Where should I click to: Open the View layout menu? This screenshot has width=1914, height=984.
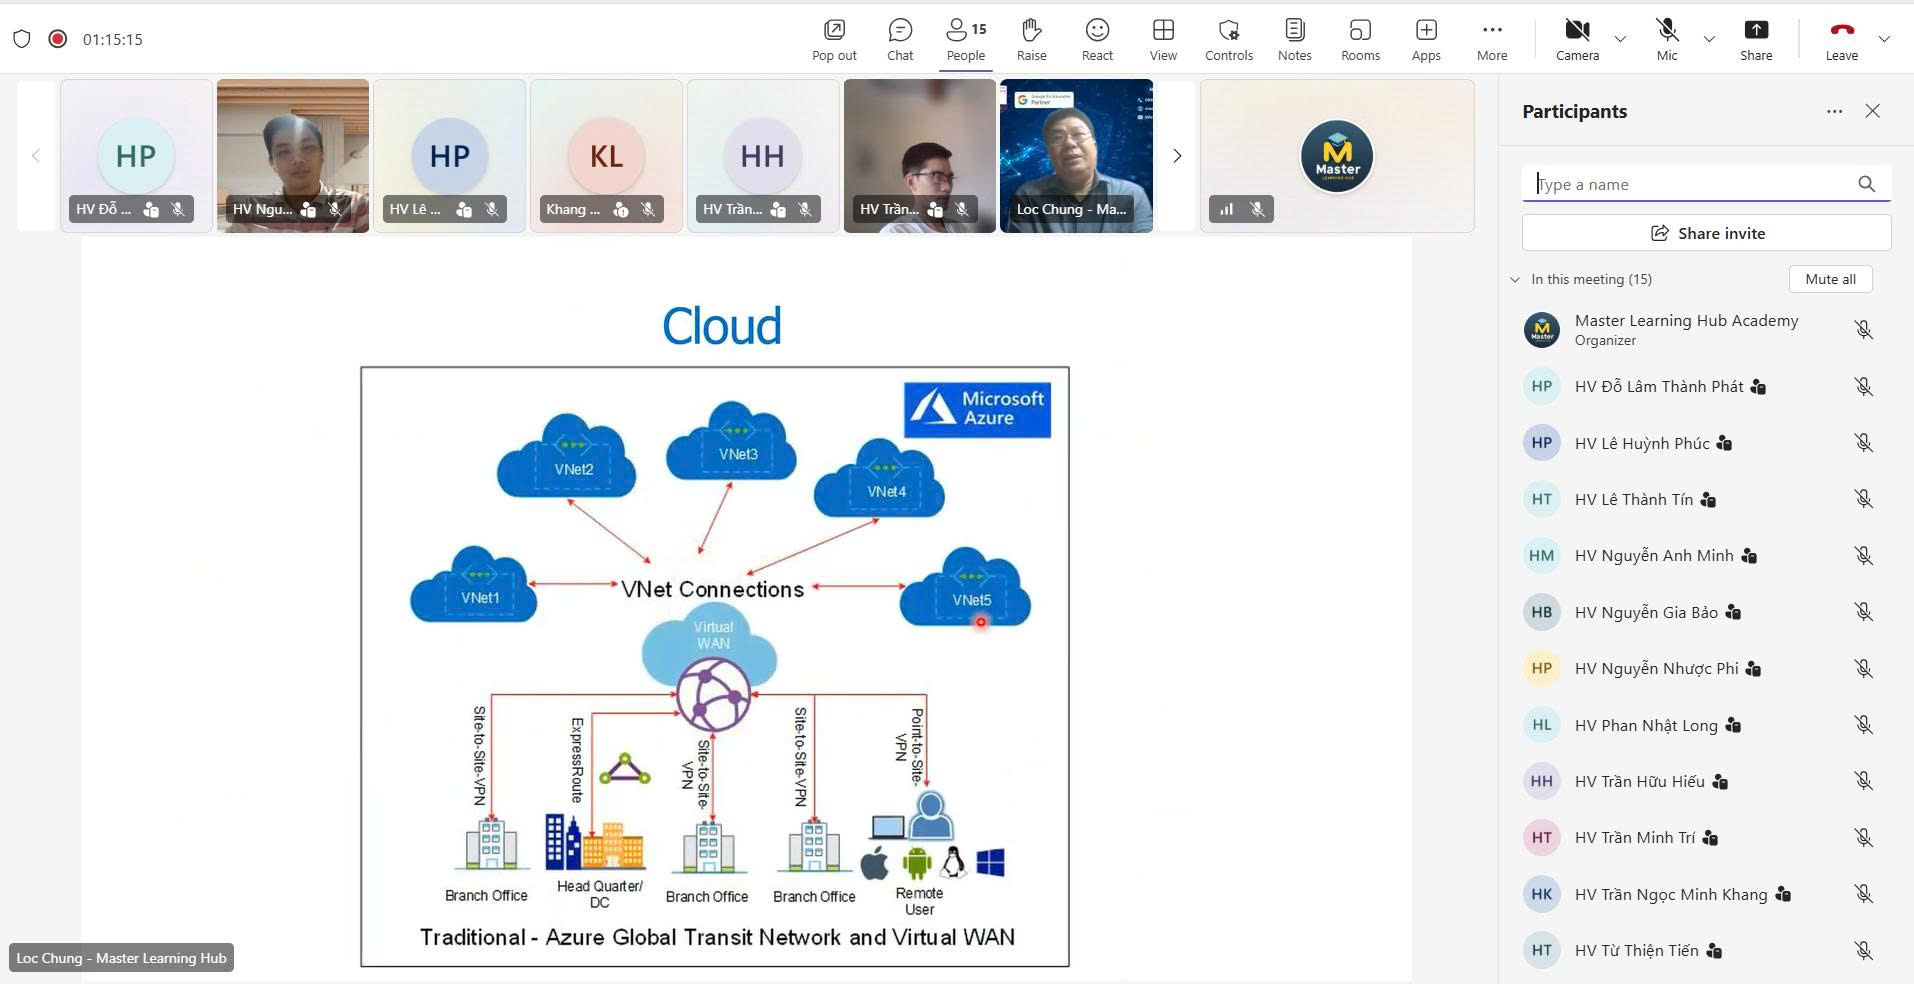[1163, 39]
